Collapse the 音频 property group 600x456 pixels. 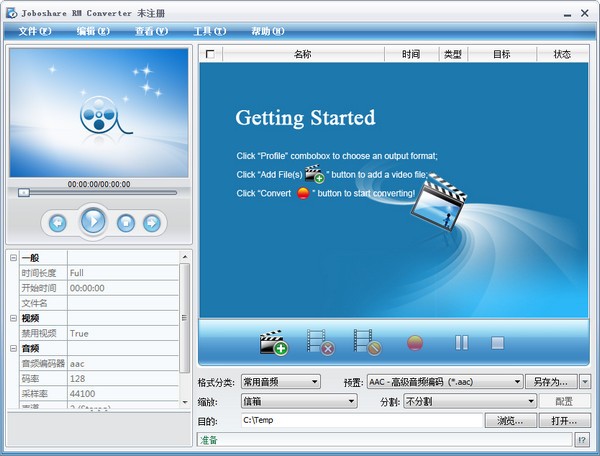(x=13, y=348)
